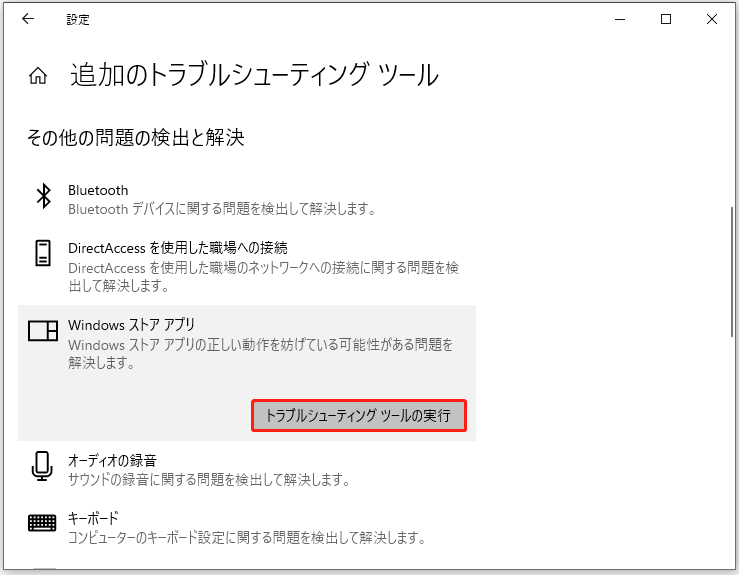Minimize the 設定 window
The width and height of the screenshot is (739, 575).
click(x=620, y=19)
